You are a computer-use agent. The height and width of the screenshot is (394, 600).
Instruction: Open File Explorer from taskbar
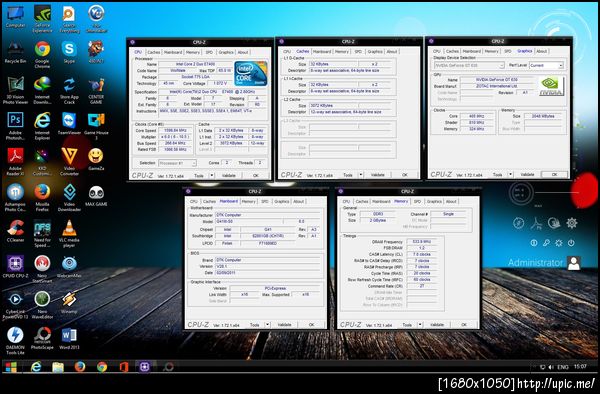[58, 367]
